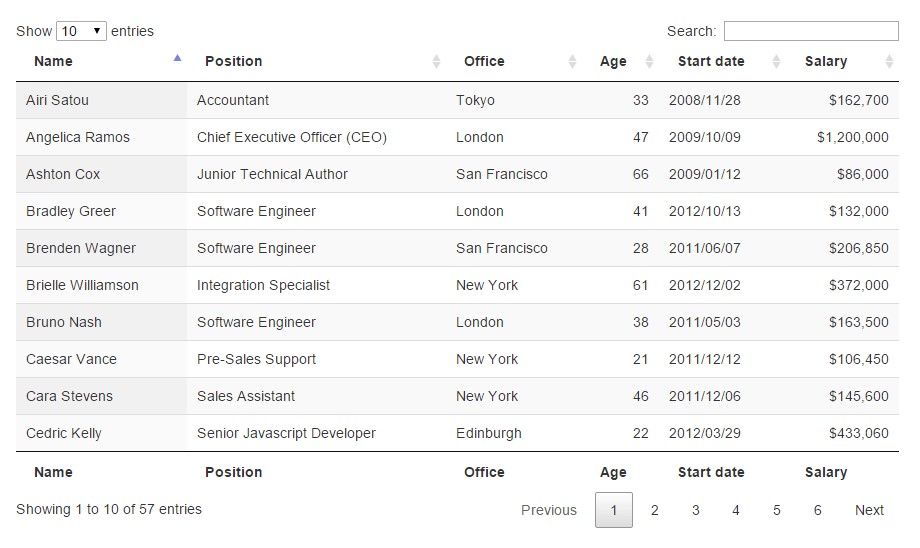This screenshot has width=920, height=548.
Task: Click the sort arrows icon beside Age
Action: pos(649,62)
